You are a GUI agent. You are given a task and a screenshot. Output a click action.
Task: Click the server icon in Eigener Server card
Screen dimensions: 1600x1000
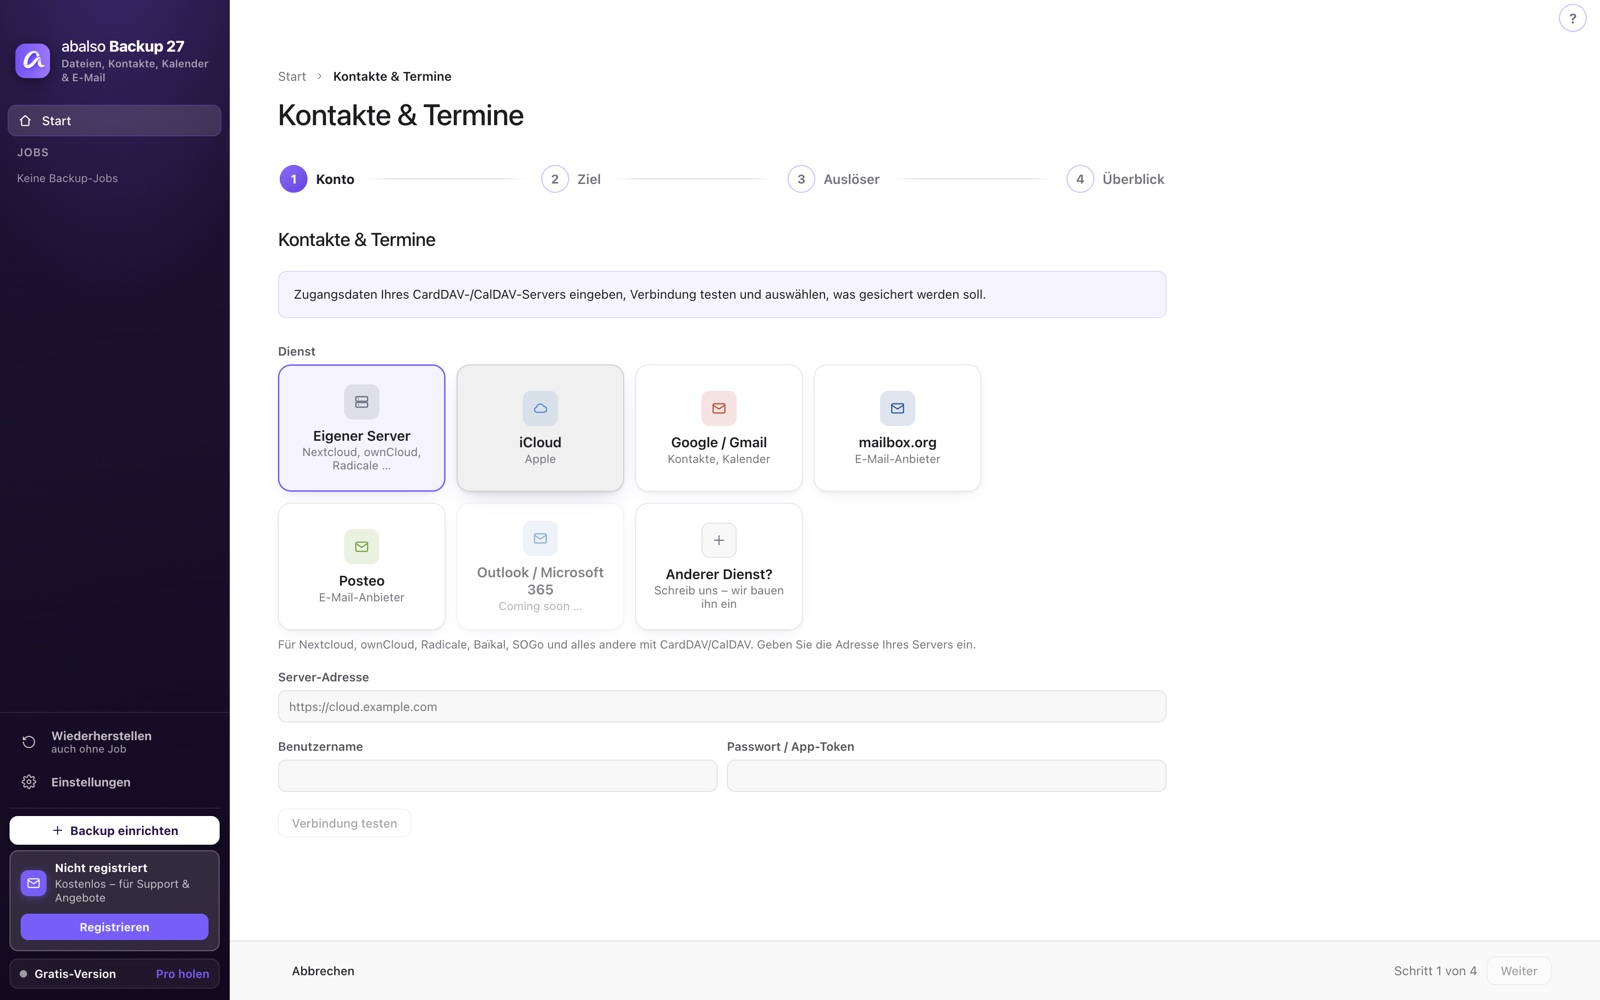(x=362, y=402)
